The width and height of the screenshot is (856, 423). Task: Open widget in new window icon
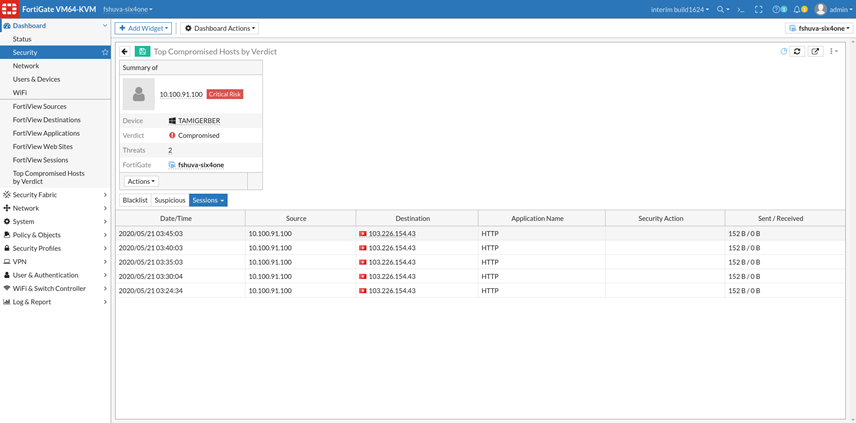point(815,51)
